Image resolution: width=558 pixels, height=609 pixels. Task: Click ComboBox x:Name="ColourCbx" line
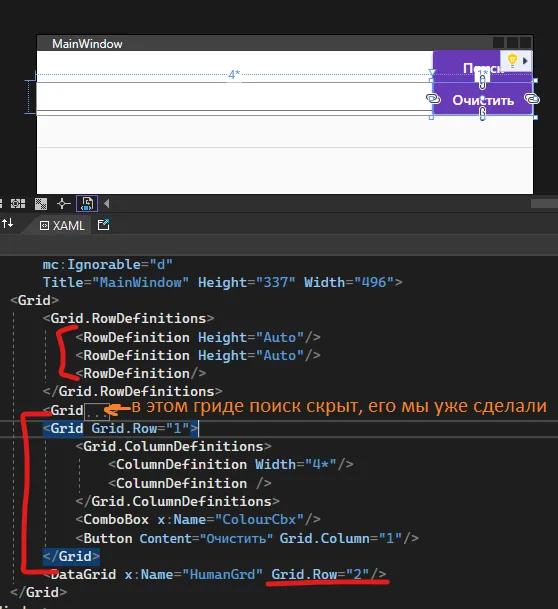coord(198,520)
